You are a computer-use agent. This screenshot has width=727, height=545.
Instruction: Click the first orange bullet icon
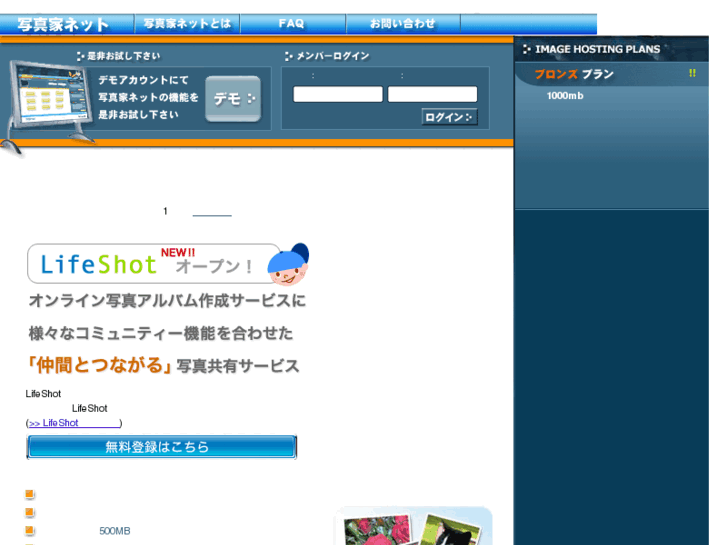[x=30, y=494]
